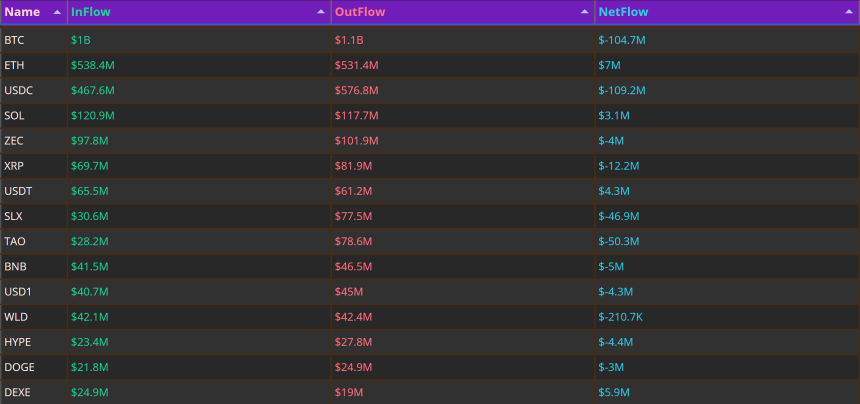Click the sort arrow in OutFlow header
This screenshot has height=404, width=860.
coord(585,12)
